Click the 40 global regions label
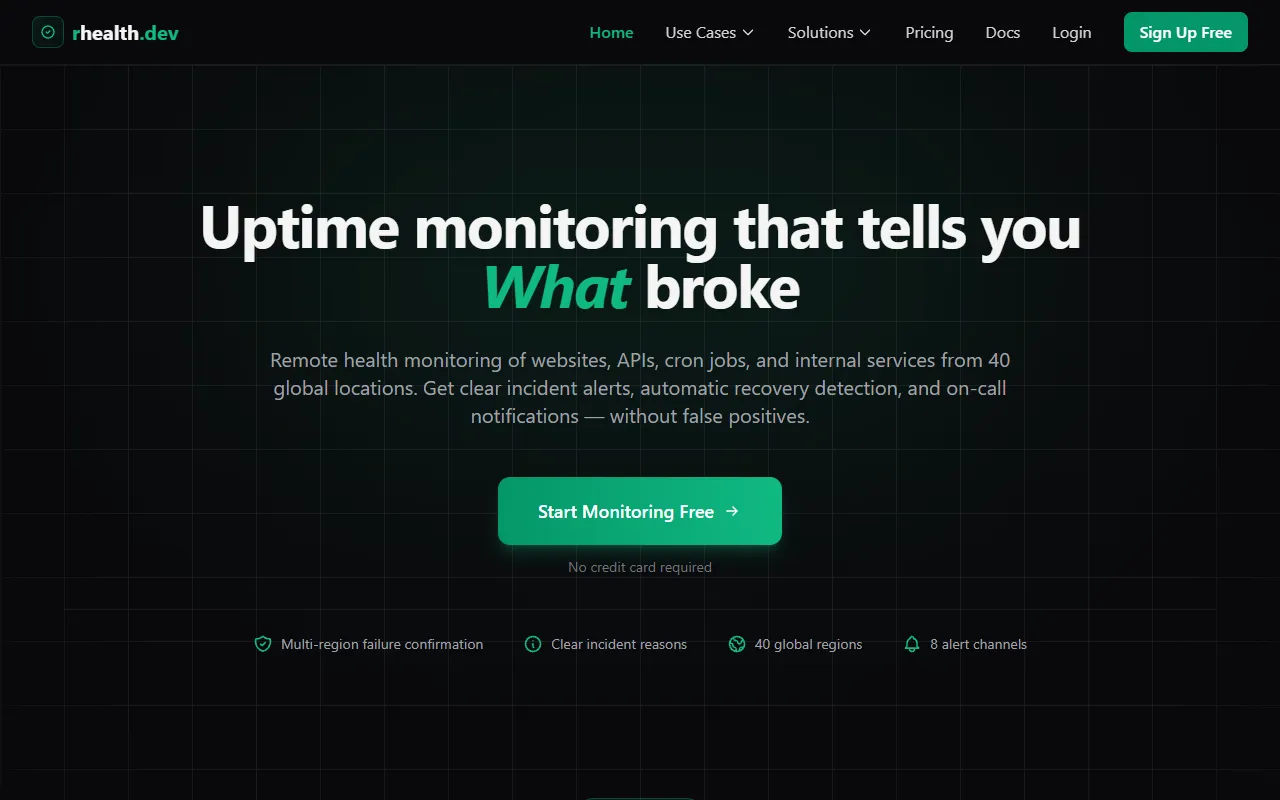1280x800 pixels. (x=808, y=644)
